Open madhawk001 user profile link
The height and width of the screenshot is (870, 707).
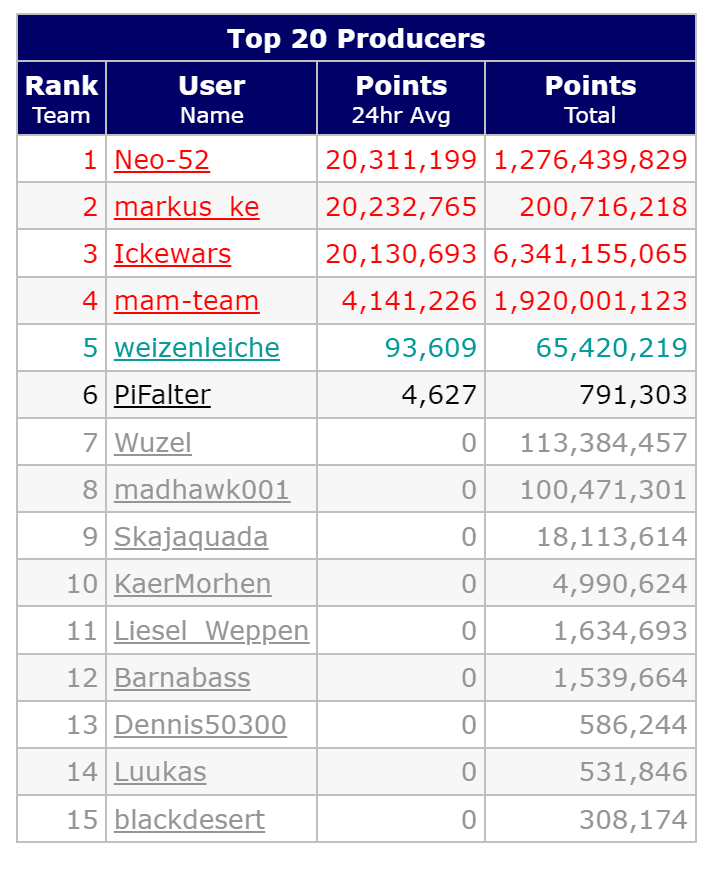[202, 490]
